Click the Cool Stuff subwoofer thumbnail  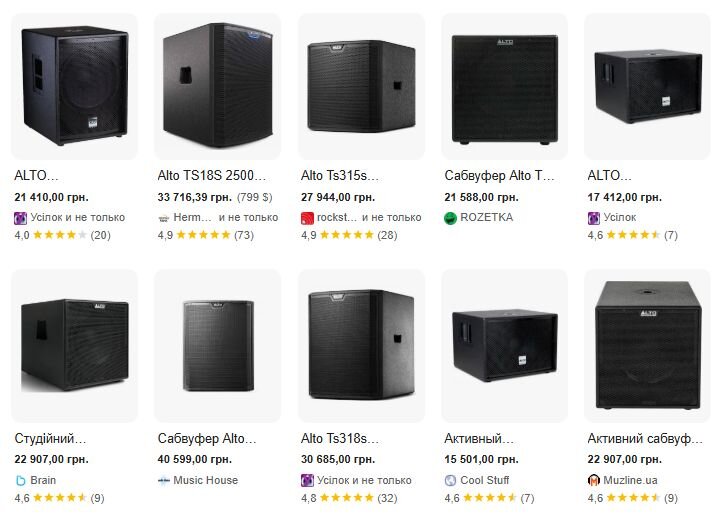pos(504,345)
